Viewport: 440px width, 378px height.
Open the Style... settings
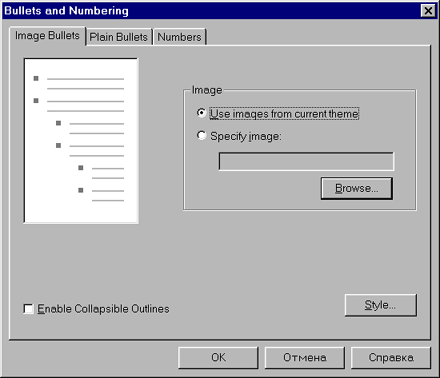click(380, 305)
